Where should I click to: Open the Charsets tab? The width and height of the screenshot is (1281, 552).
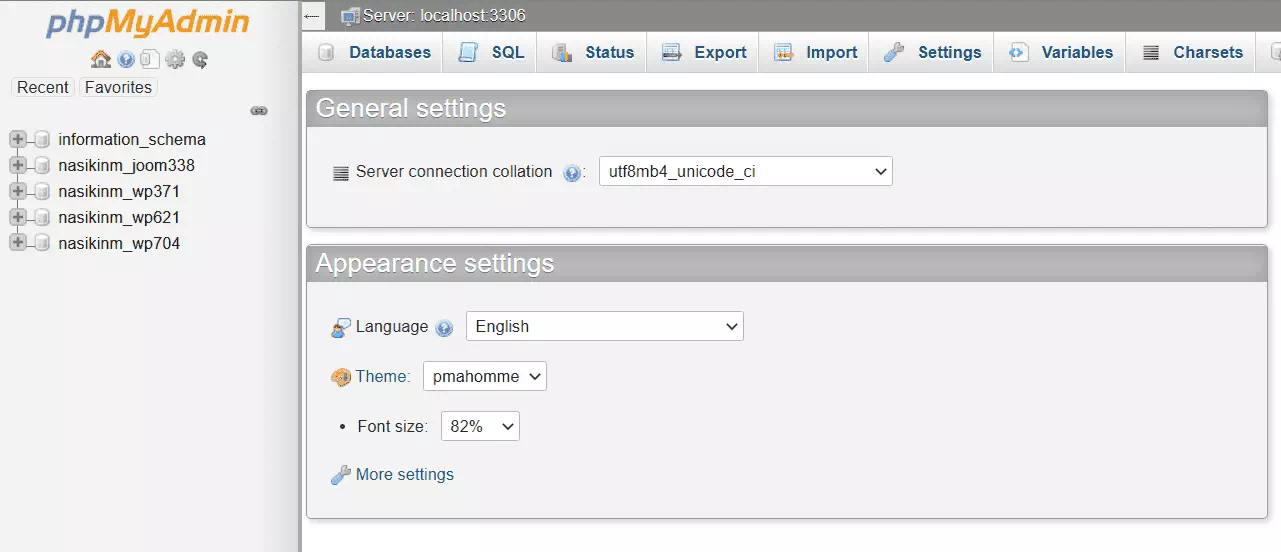click(x=1191, y=53)
